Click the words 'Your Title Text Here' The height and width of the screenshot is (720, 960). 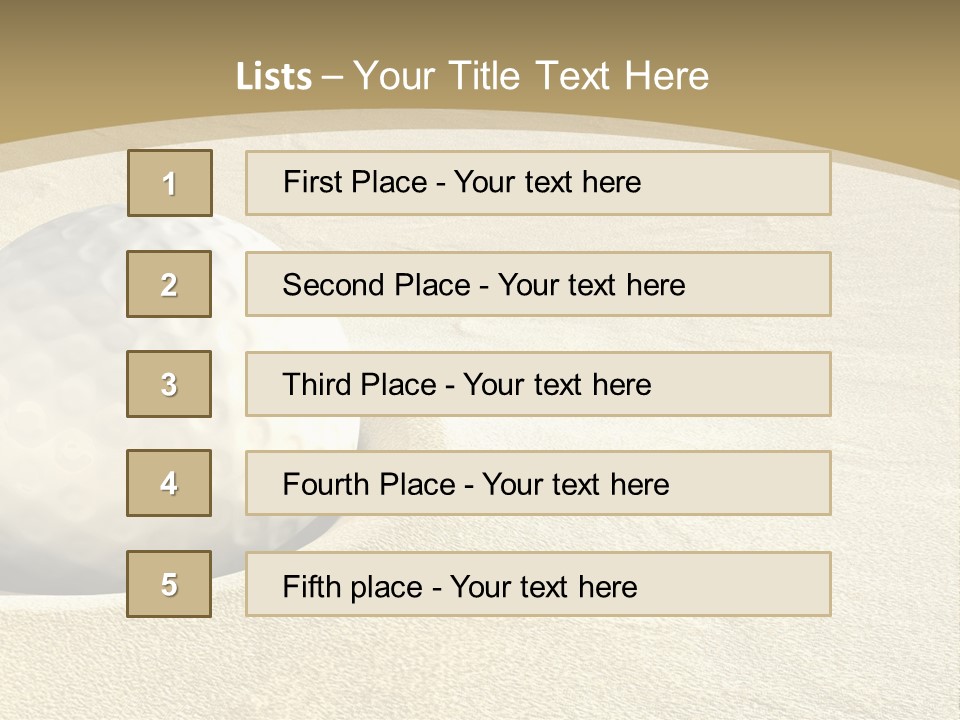[x=531, y=76]
